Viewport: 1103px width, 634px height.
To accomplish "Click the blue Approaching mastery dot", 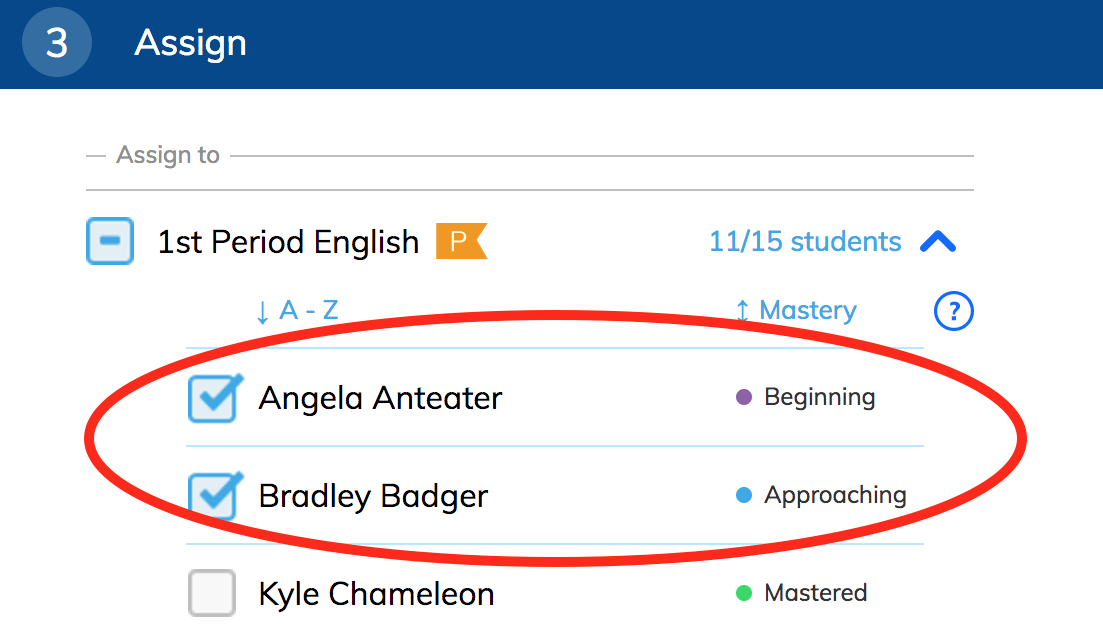I will tap(744, 495).
